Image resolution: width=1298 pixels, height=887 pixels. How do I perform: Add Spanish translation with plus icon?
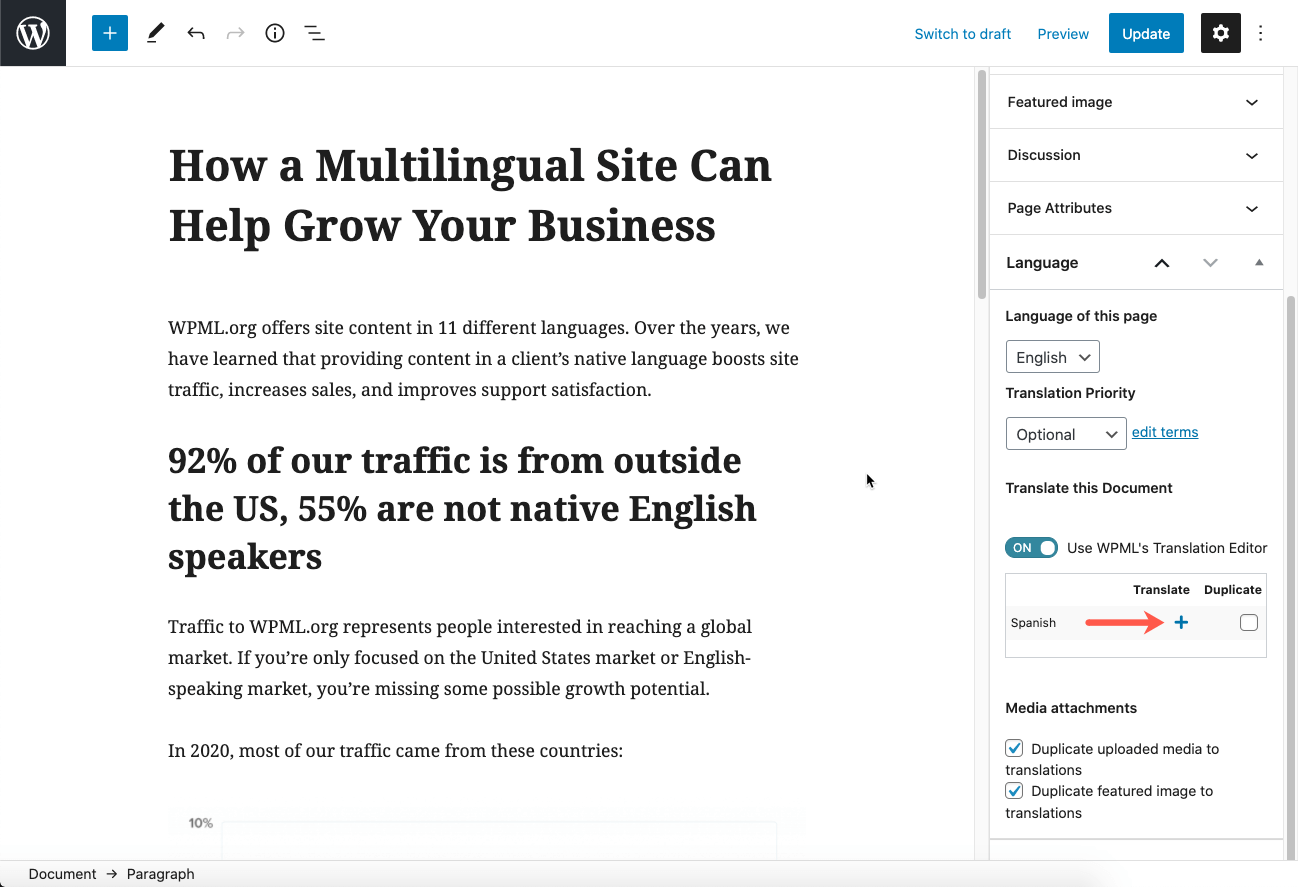1181,623
